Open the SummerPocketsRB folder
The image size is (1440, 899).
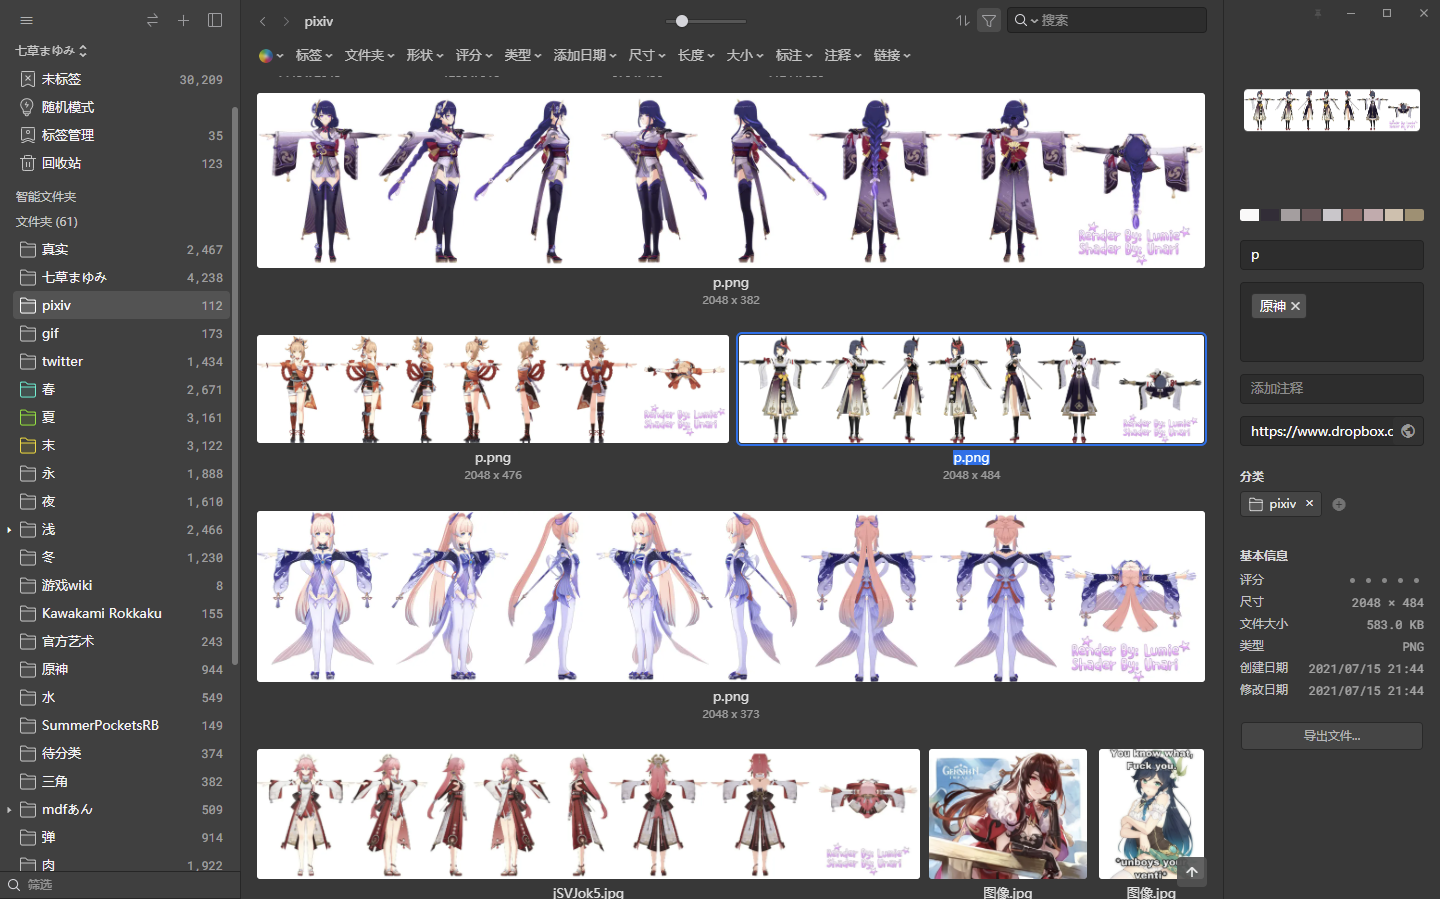pyautogui.click(x=121, y=725)
